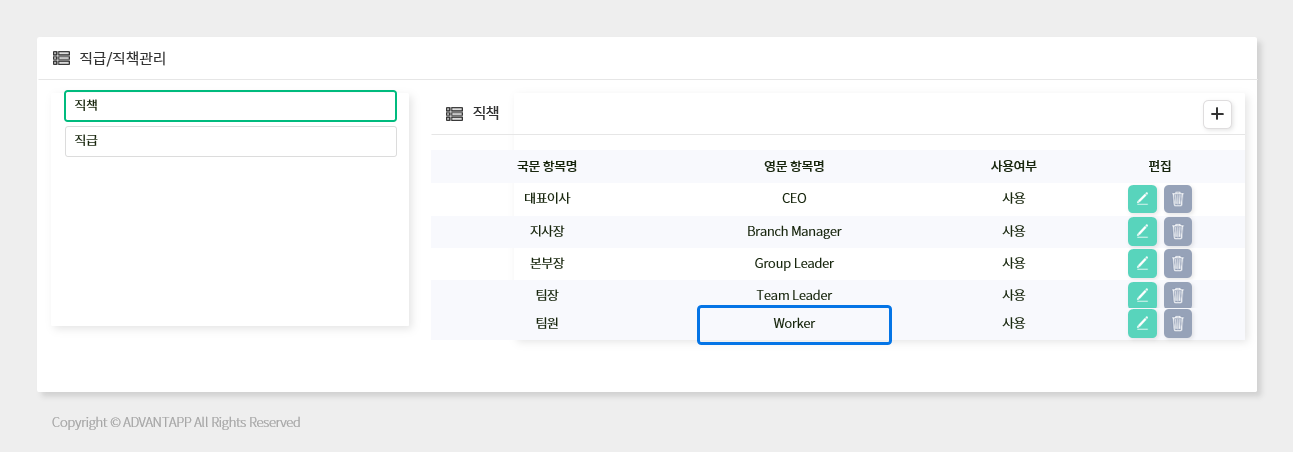Delete the 팀원 Worker row
Image resolution: width=1293 pixels, height=452 pixels.
point(1178,323)
